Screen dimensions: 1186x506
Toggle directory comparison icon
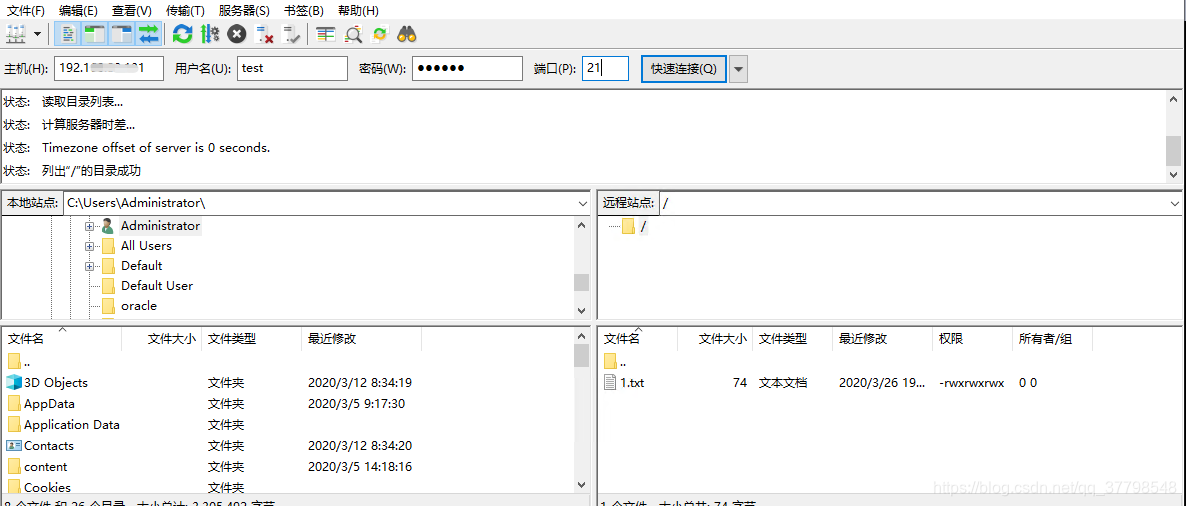point(353,33)
